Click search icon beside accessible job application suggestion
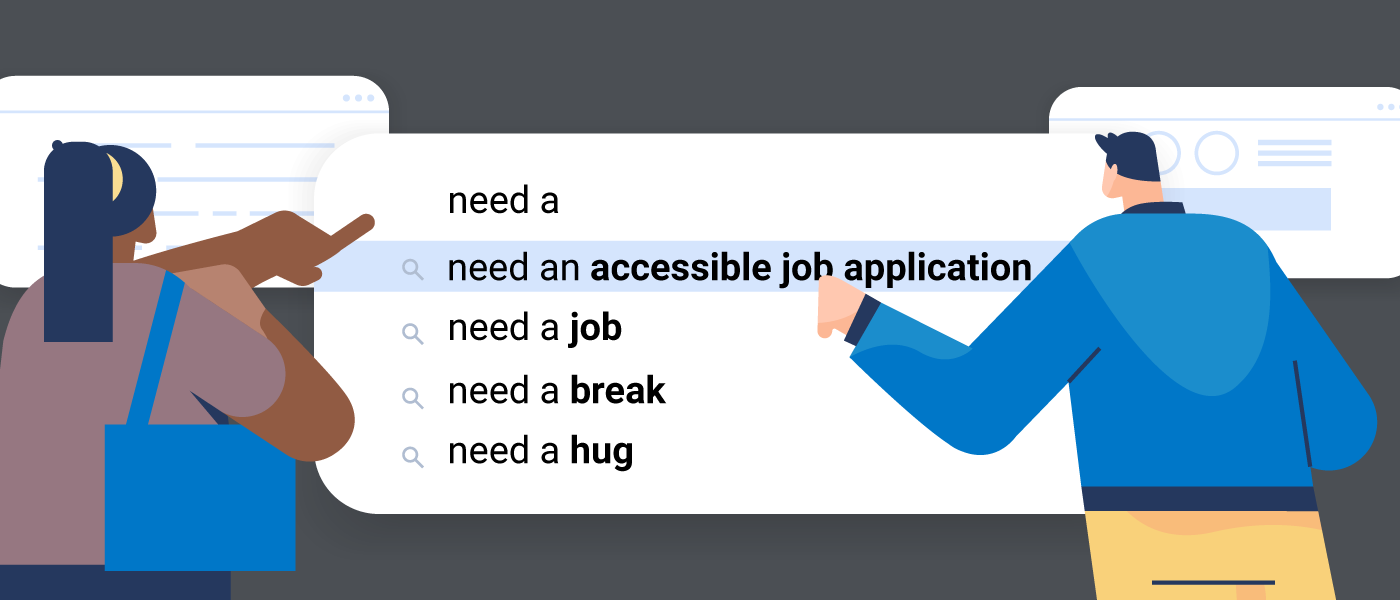The height and width of the screenshot is (600, 1400). [412, 269]
